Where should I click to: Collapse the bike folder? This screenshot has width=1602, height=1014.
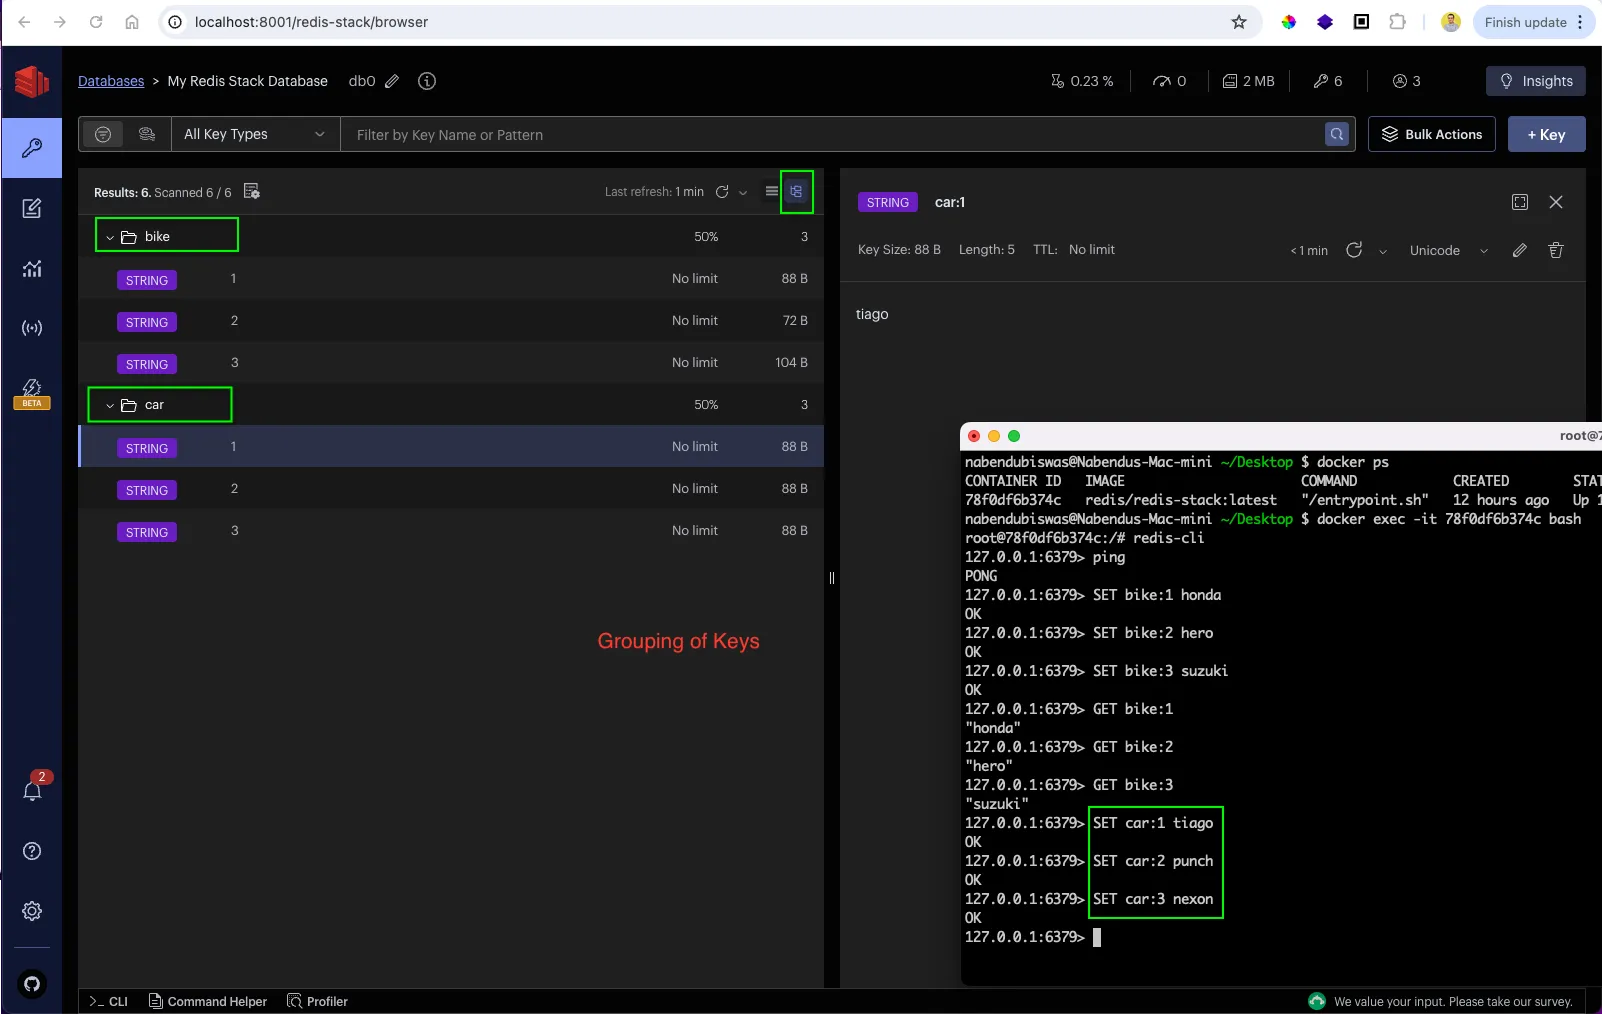click(110, 237)
